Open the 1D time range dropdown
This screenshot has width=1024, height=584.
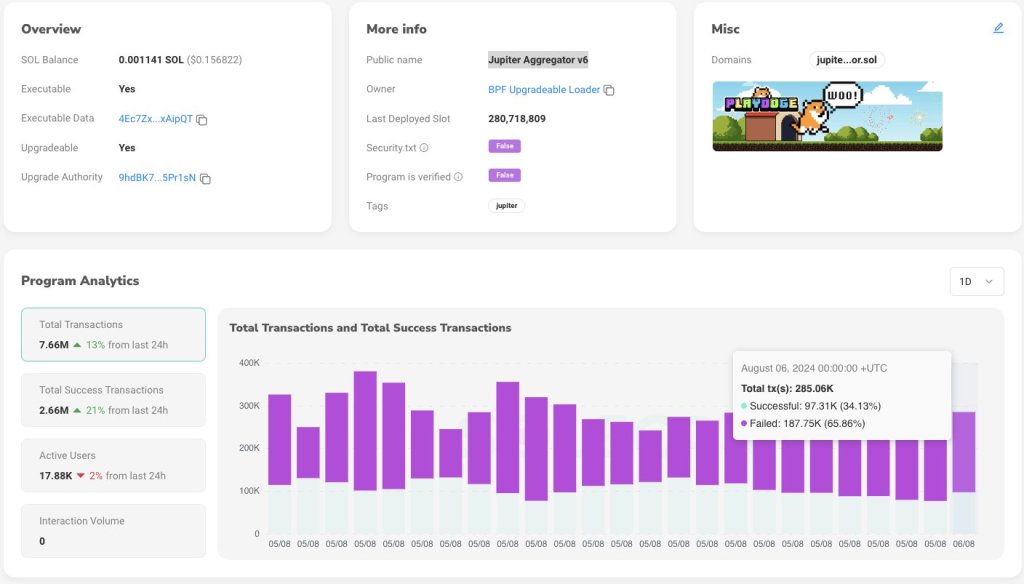tap(976, 281)
